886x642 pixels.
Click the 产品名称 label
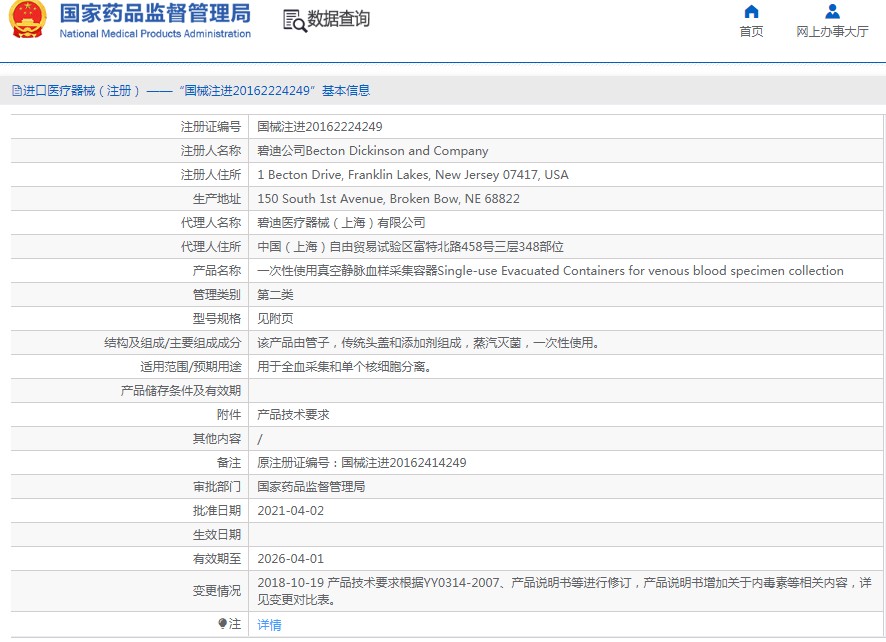coord(217,271)
